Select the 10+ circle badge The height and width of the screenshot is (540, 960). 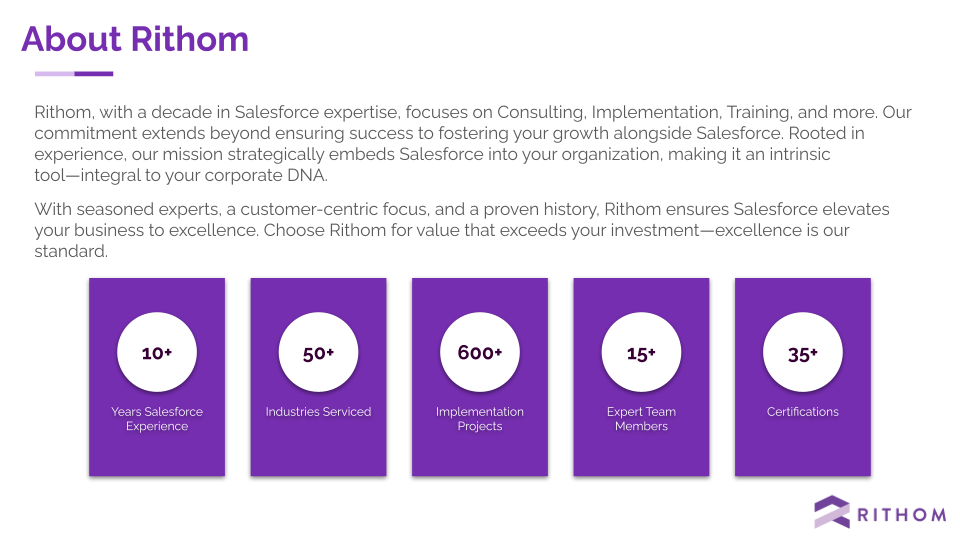(157, 352)
